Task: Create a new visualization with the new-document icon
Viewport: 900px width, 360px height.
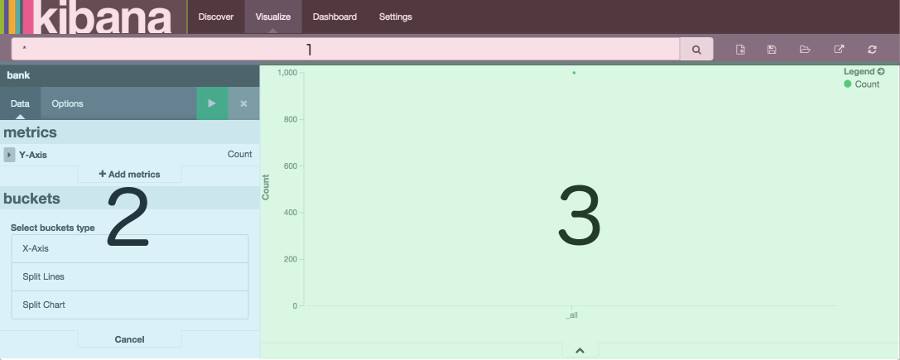Action: pos(740,49)
